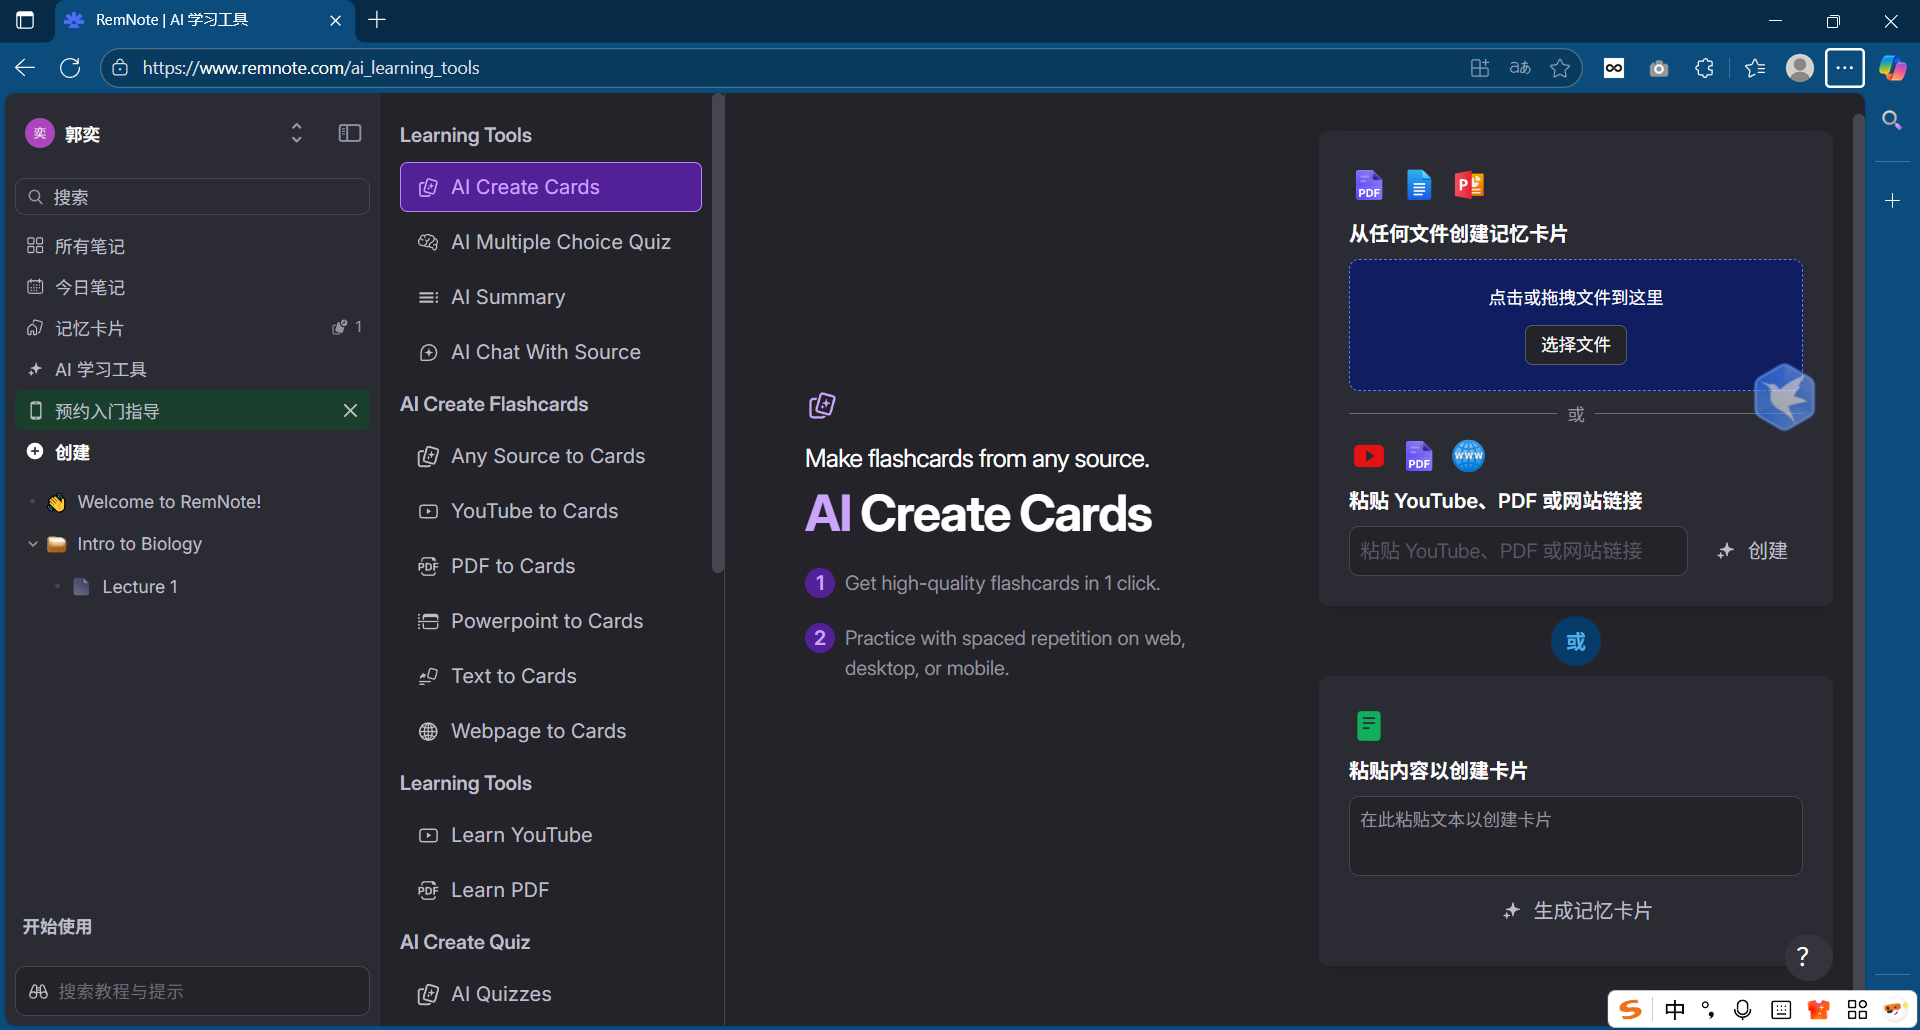Click the browser address bar URL
The width and height of the screenshot is (1920, 1030).
tap(311, 68)
